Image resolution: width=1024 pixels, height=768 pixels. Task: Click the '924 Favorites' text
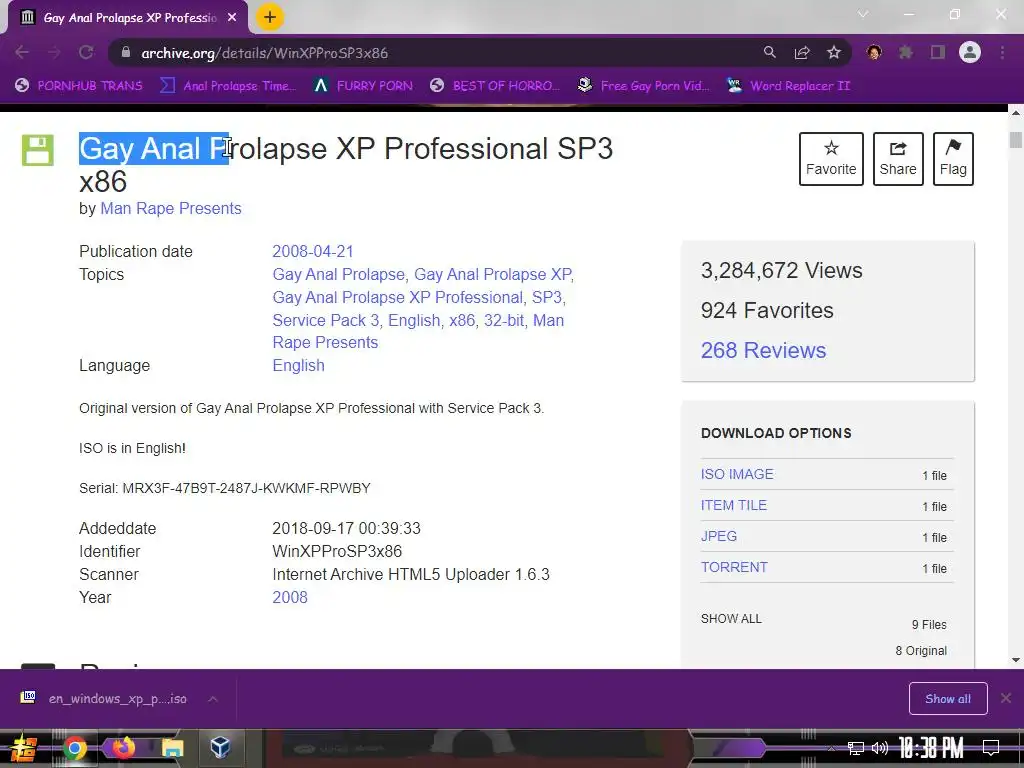click(767, 310)
